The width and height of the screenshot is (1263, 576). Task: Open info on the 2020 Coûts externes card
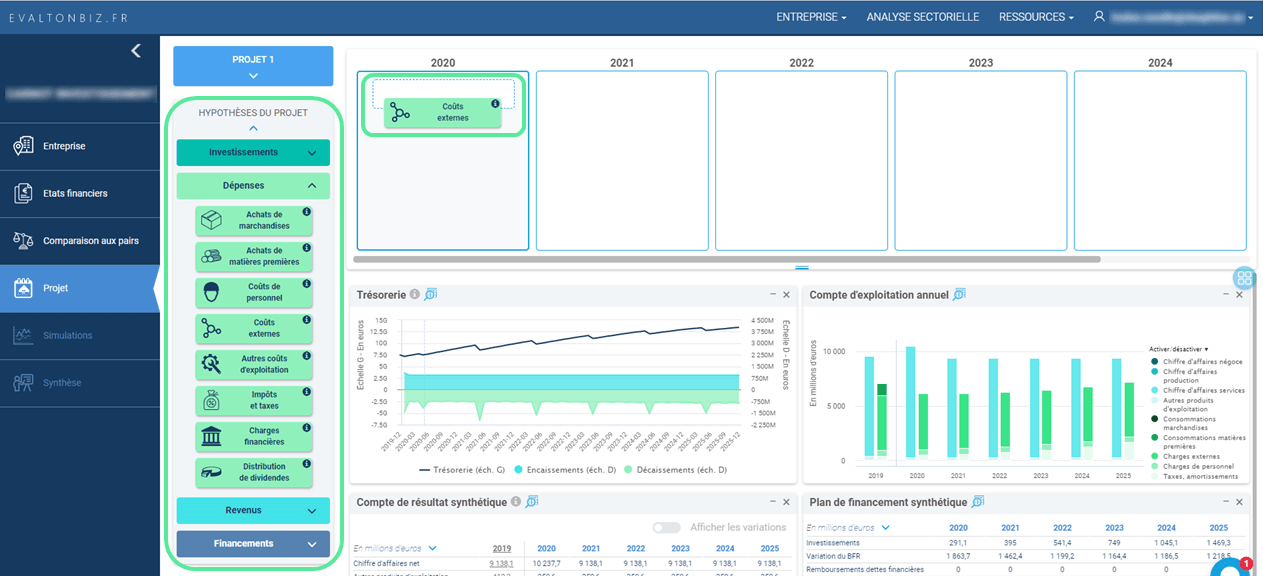[495, 103]
